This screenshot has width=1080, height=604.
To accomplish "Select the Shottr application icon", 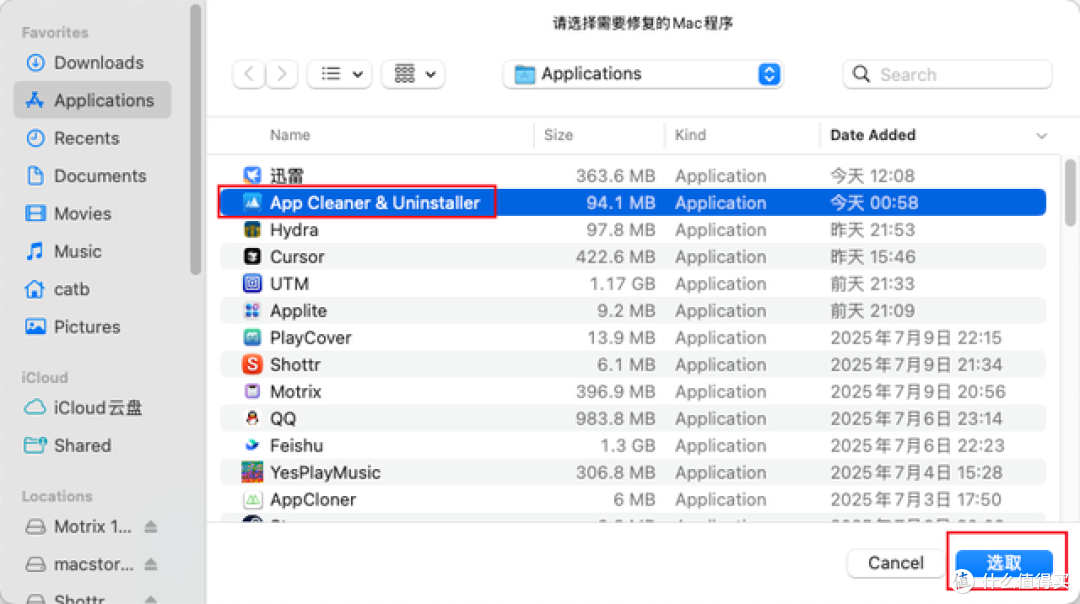I will click(252, 364).
